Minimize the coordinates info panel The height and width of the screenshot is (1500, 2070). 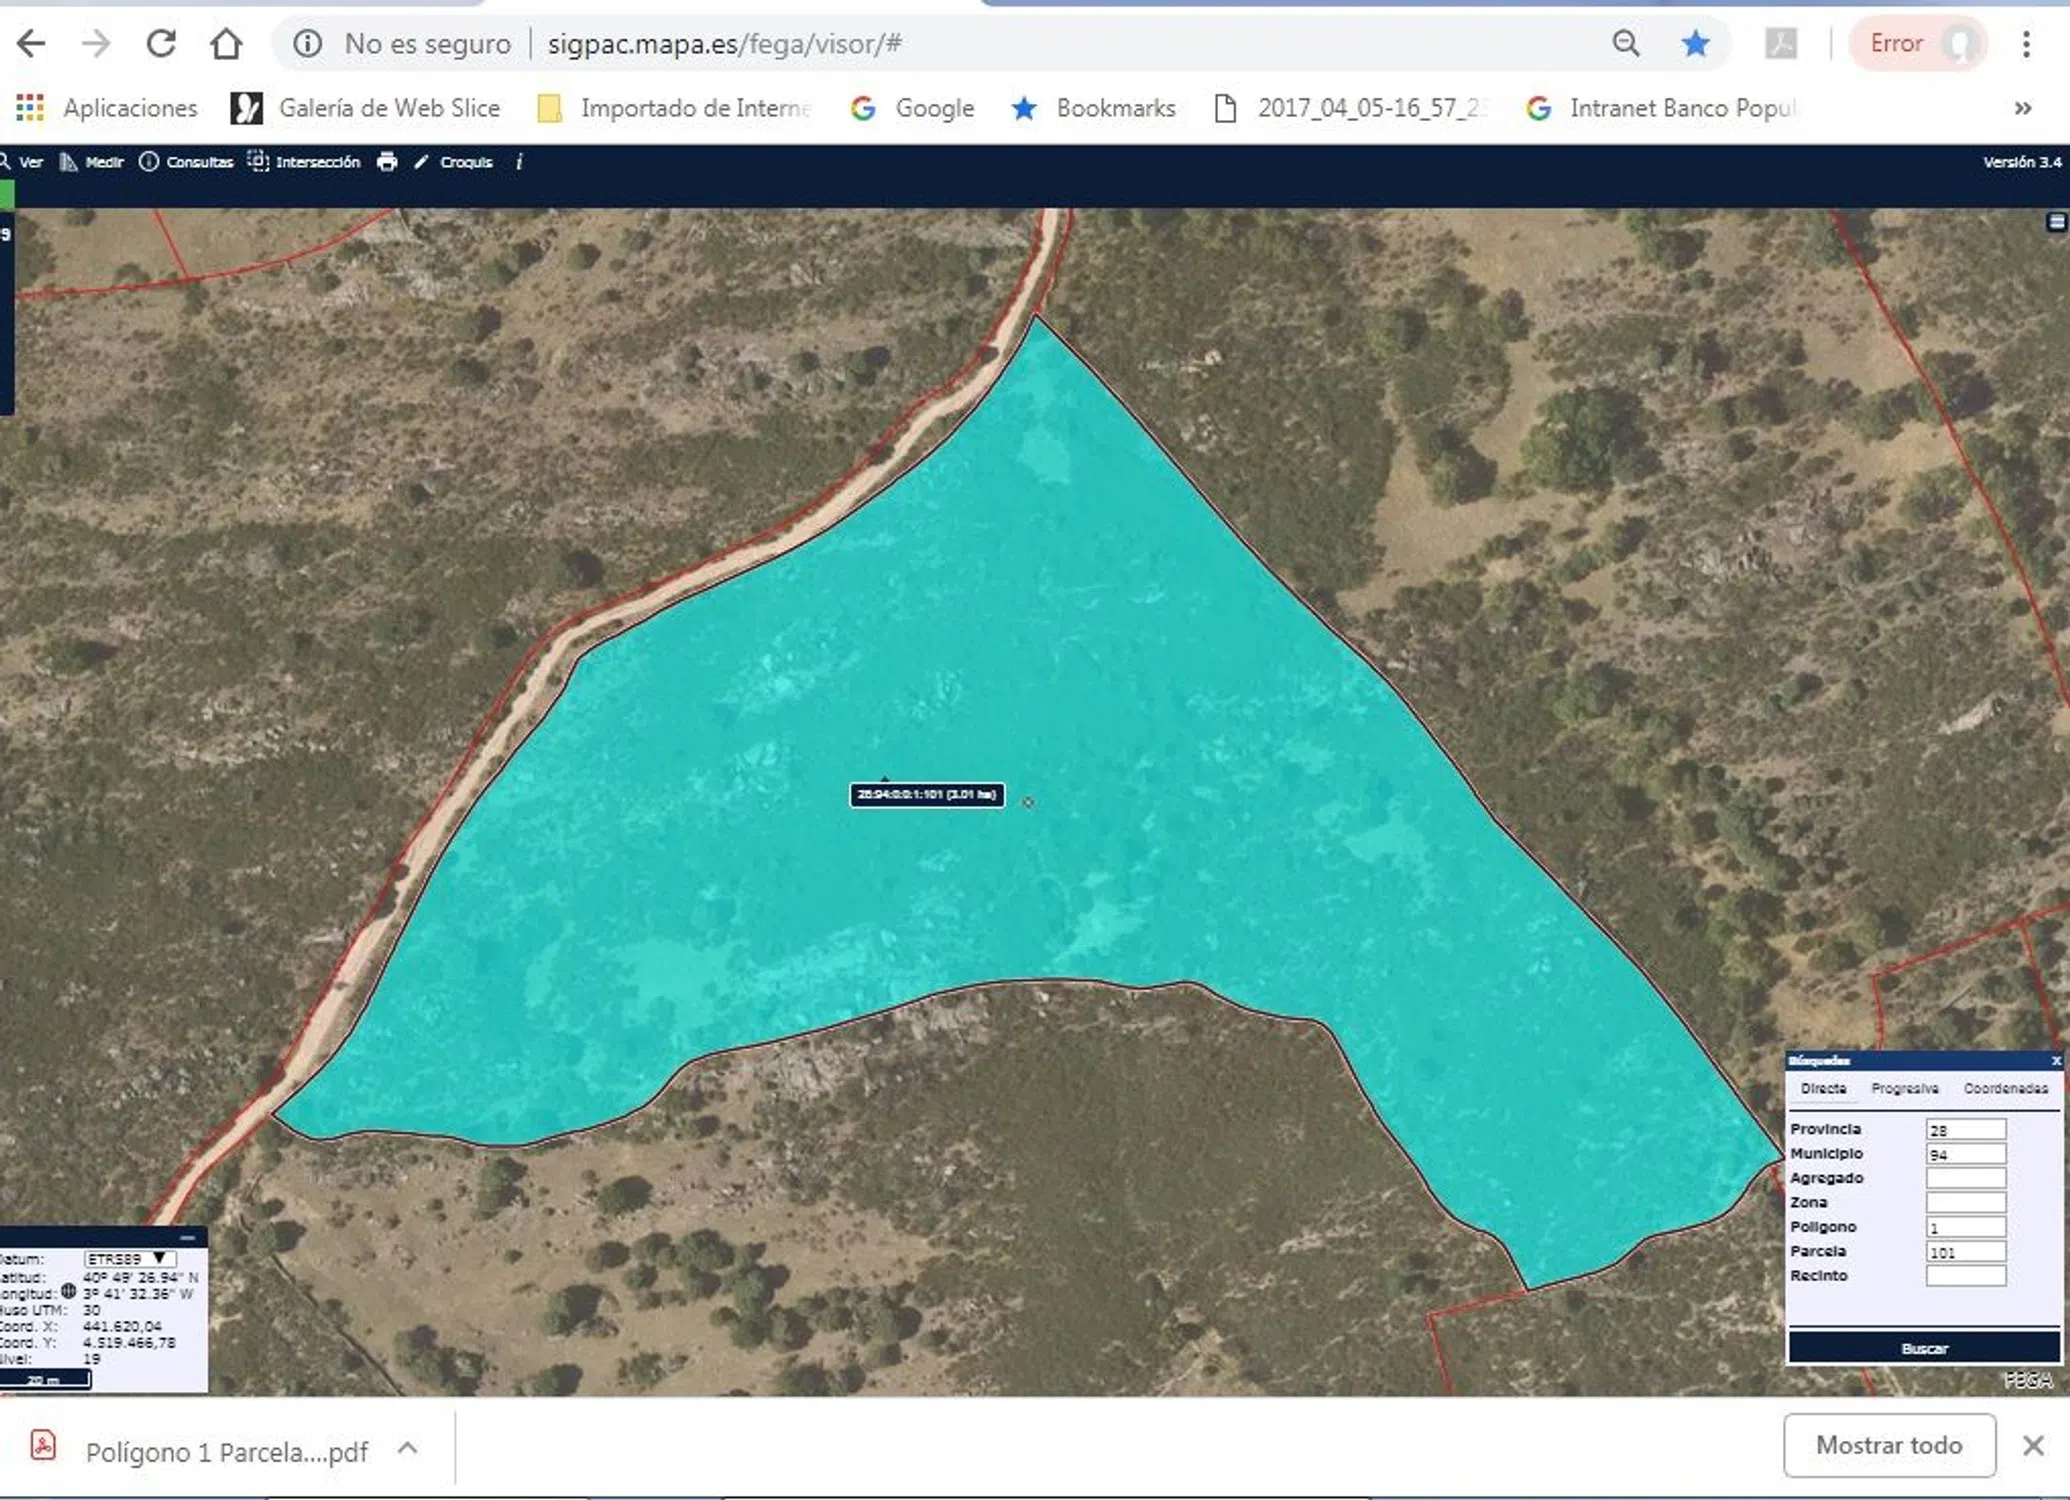coord(188,1238)
